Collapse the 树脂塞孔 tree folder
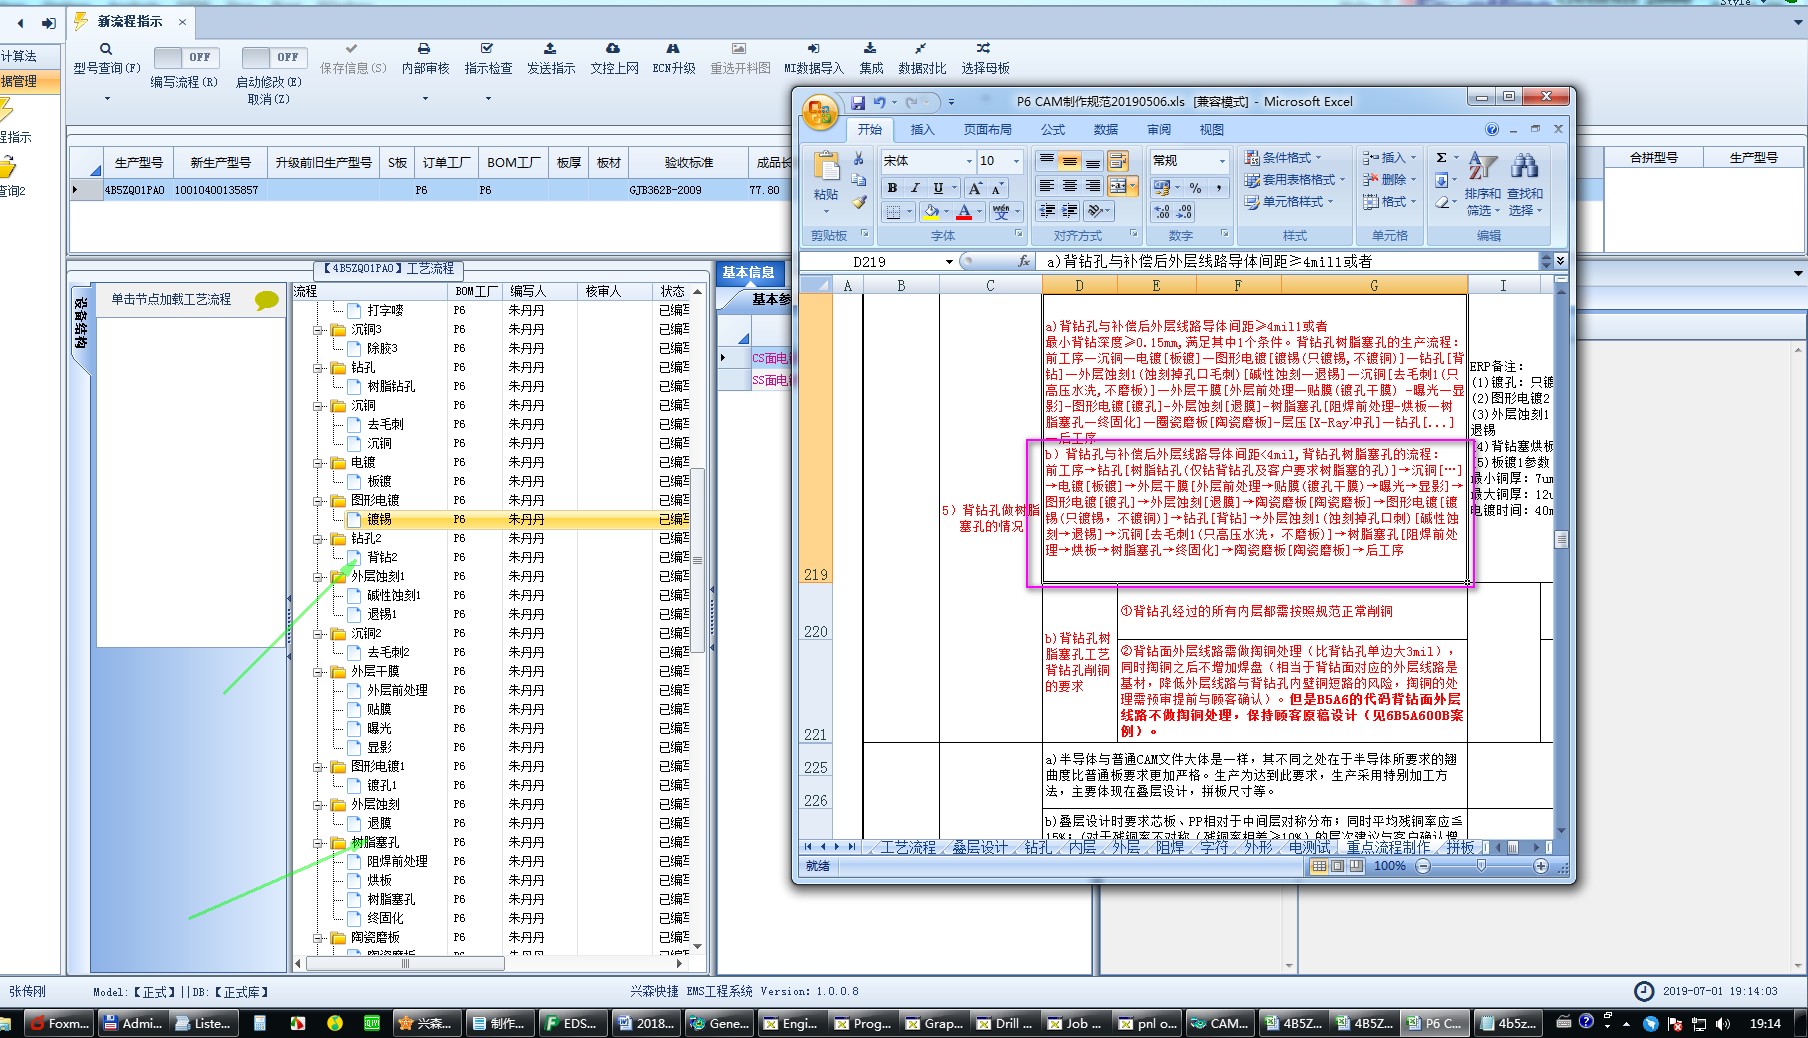Viewport: 1808px width, 1038px height. click(x=320, y=842)
